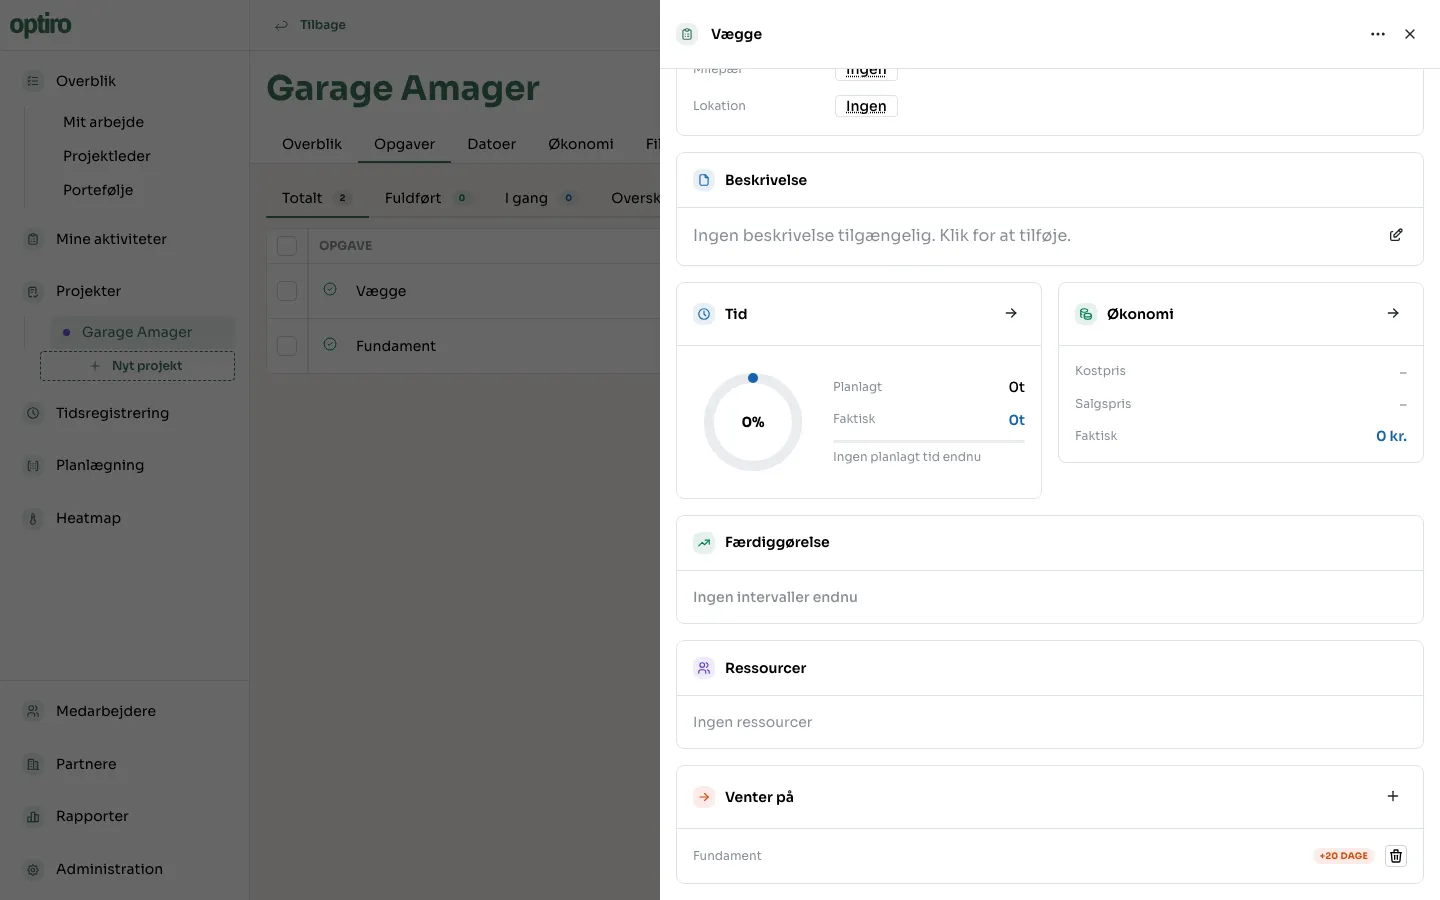Check the Vægge task checkbox
Viewport: 1440px width, 900px height.
pos(287,291)
